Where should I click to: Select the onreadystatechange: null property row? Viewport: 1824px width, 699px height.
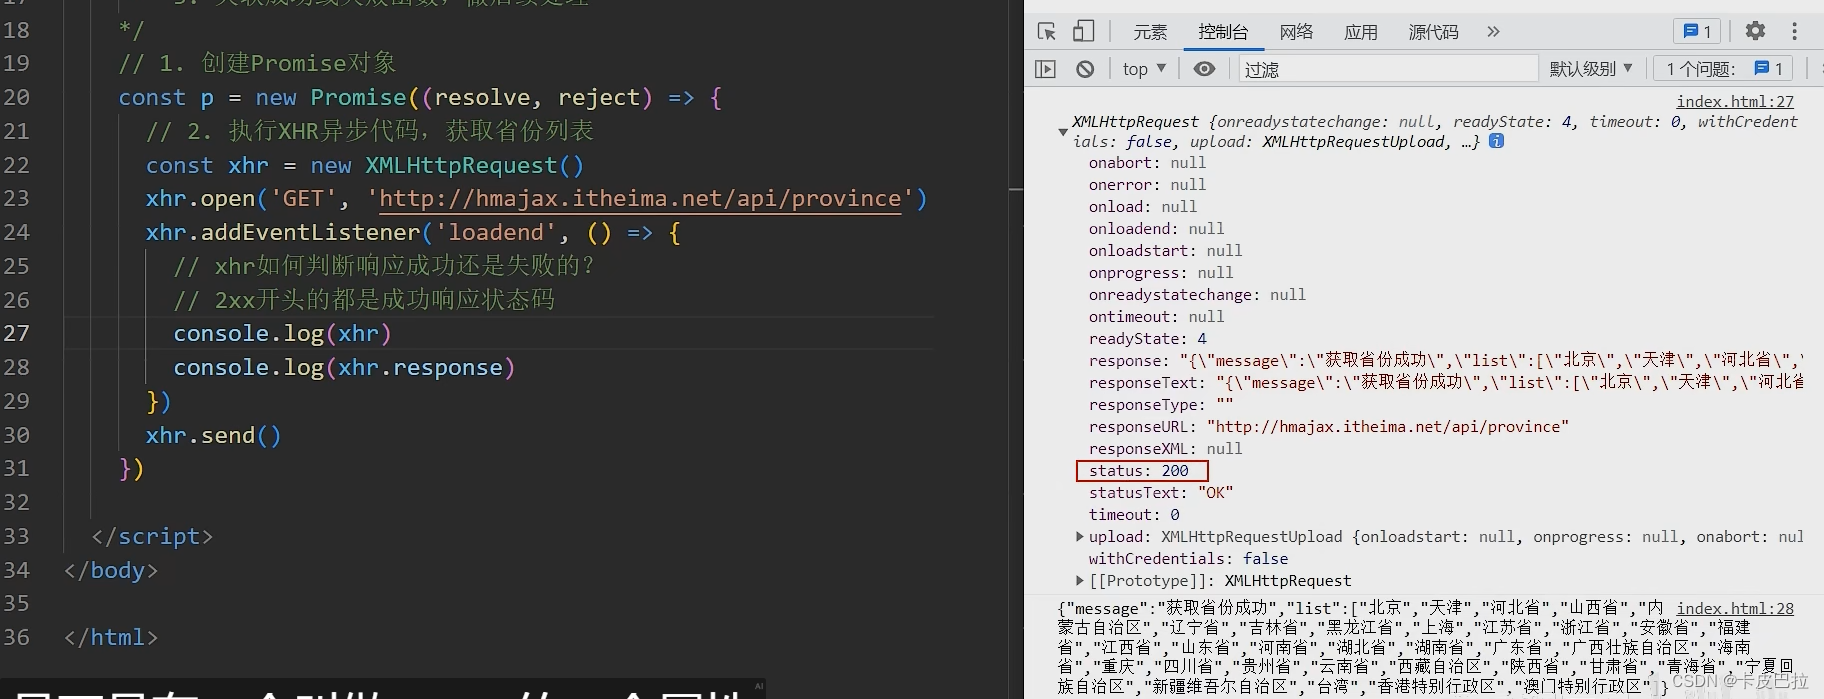pos(1197,295)
